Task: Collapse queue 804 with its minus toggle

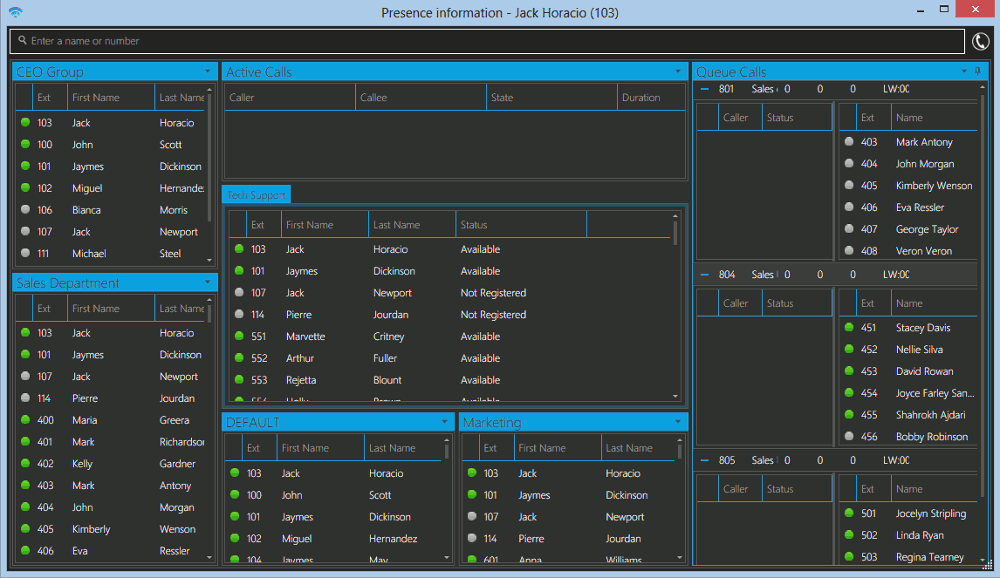Action: [x=703, y=274]
